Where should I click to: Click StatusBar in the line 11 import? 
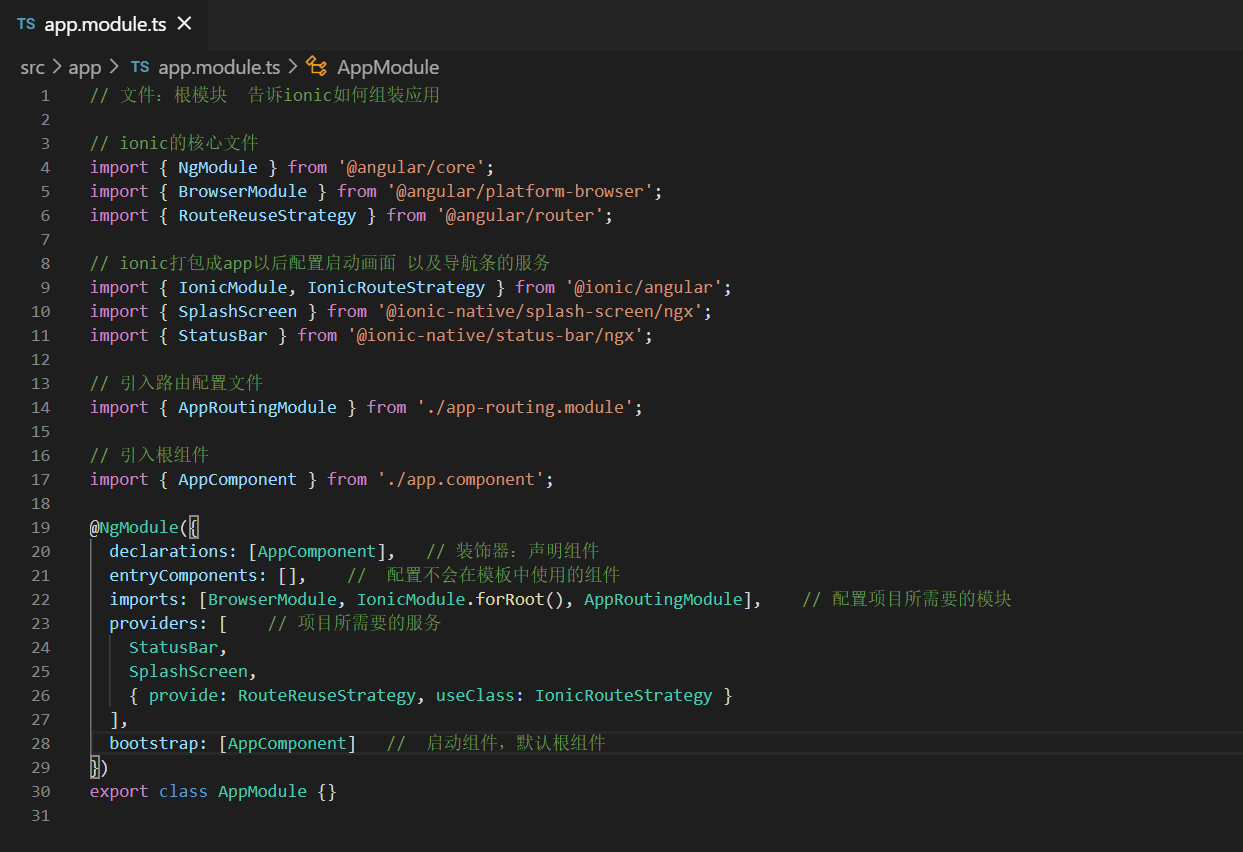pos(223,335)
